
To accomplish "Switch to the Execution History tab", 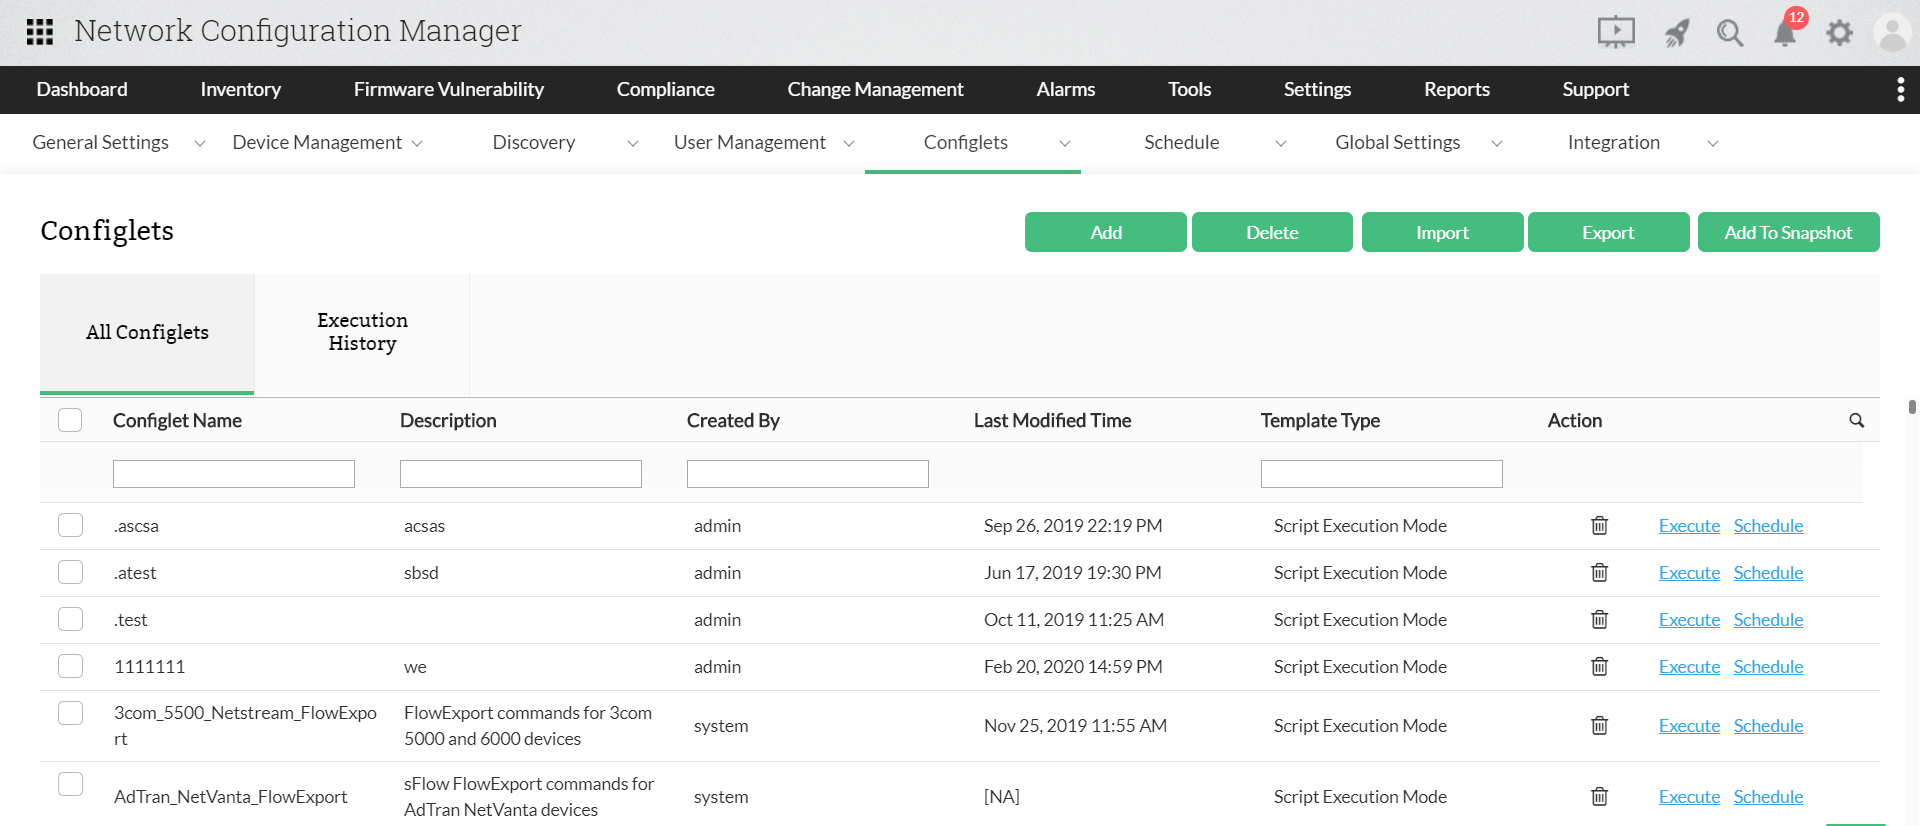I will pyautogui.click(x=362, y=332).
